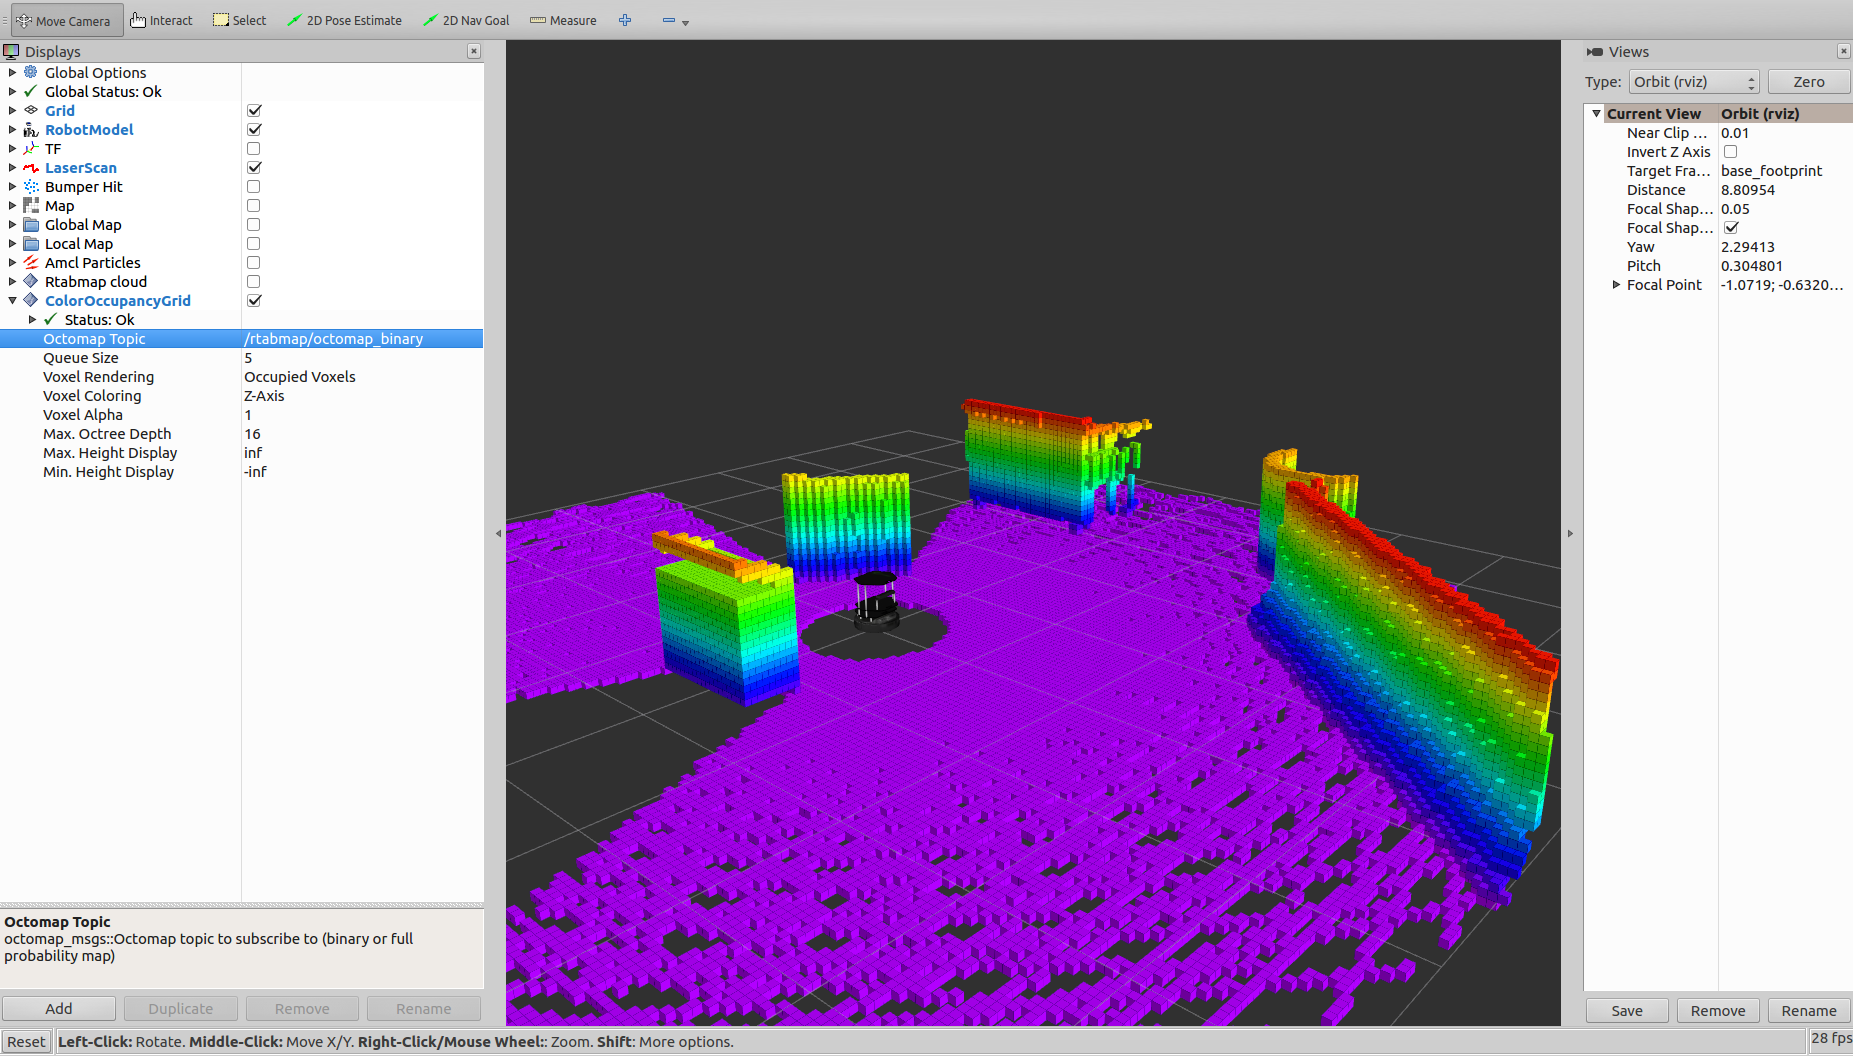
Task: Click the Add button to add a display
Action: (x=59, y=1008)
